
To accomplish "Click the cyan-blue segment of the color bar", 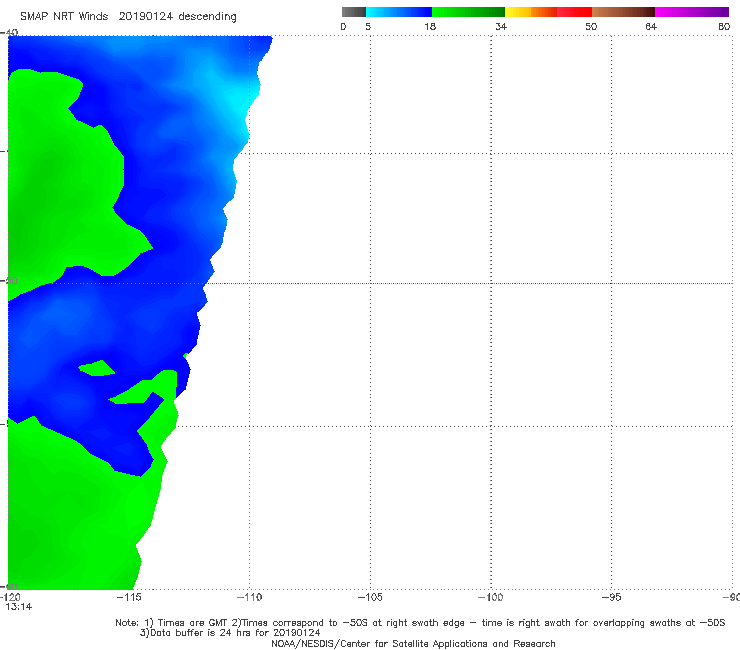I will [x=399, y=12].
